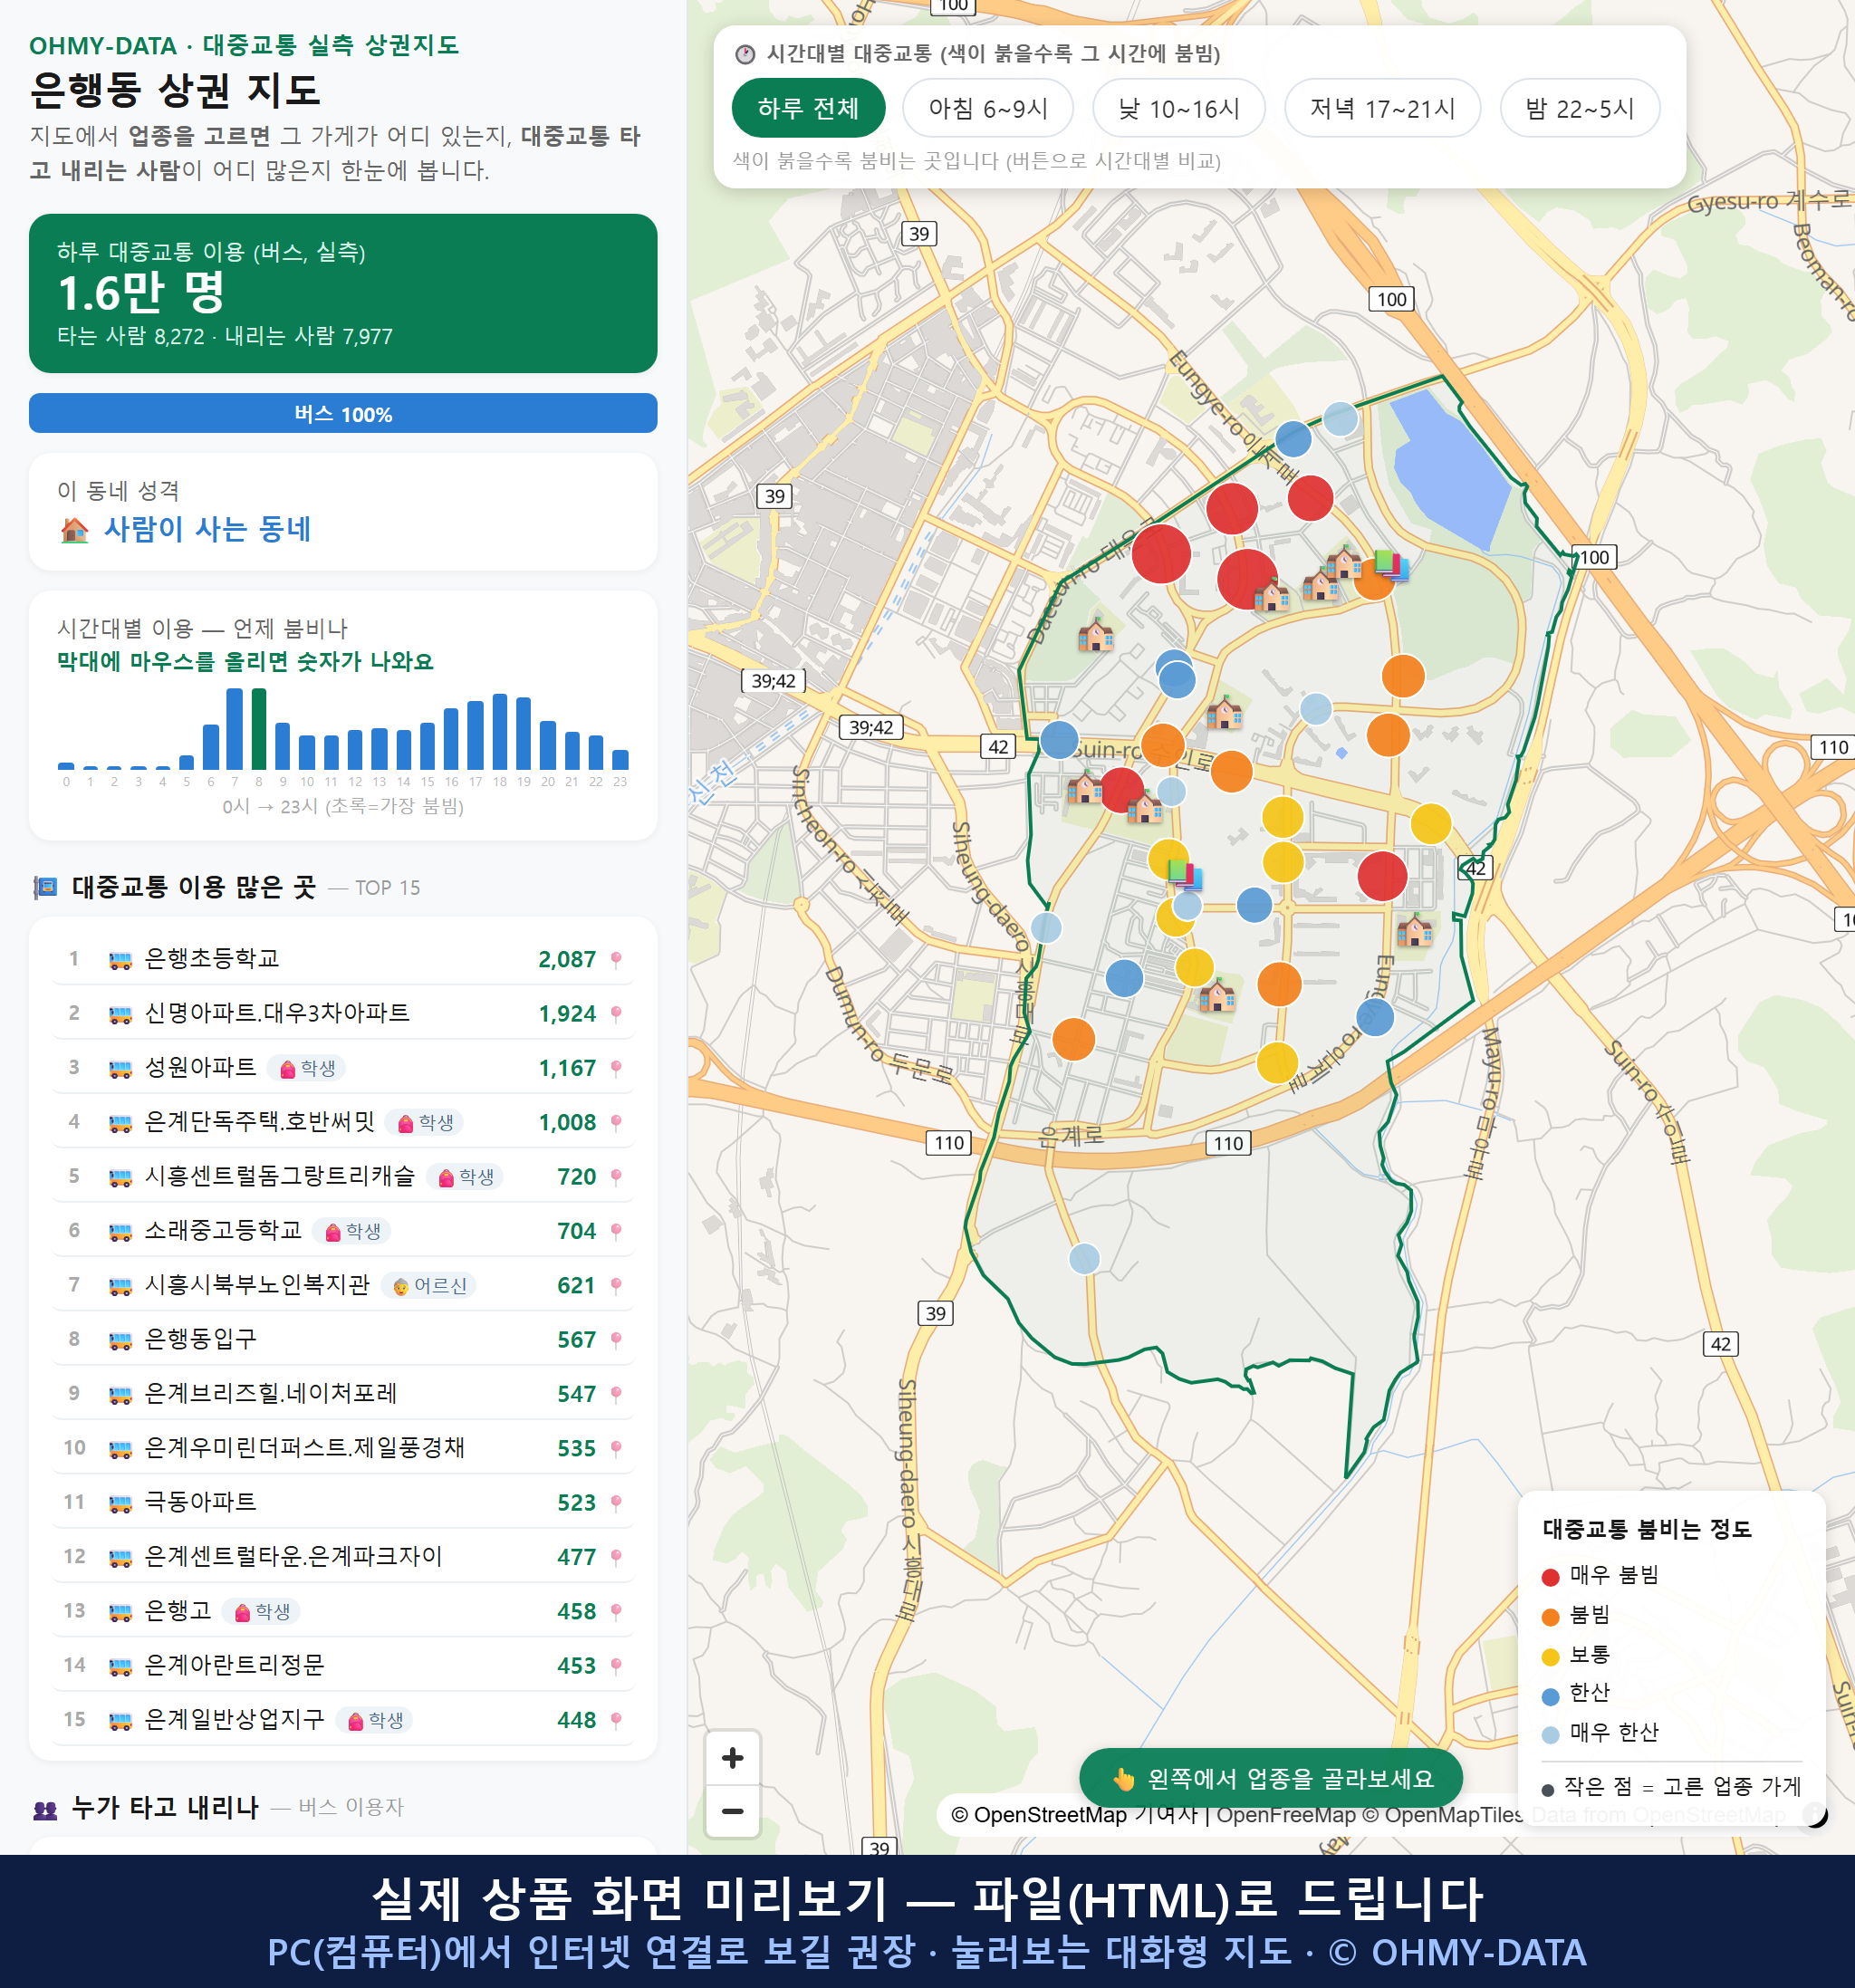The width and height of the screenshot is (1855, 1988).
Task: Select the 낮 10~16시 time filter
Action: (x=1179, y=108)
